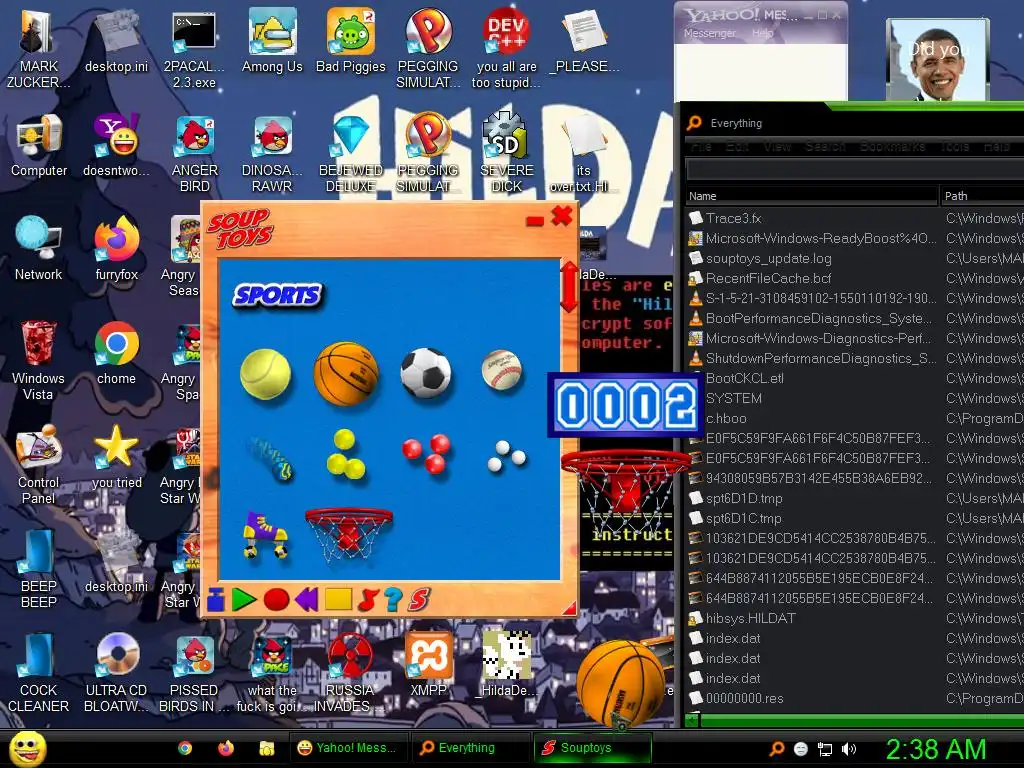Open the View menu in Everything
Image resolution: width=1024 pixels, height=768 pixels.
777,146
